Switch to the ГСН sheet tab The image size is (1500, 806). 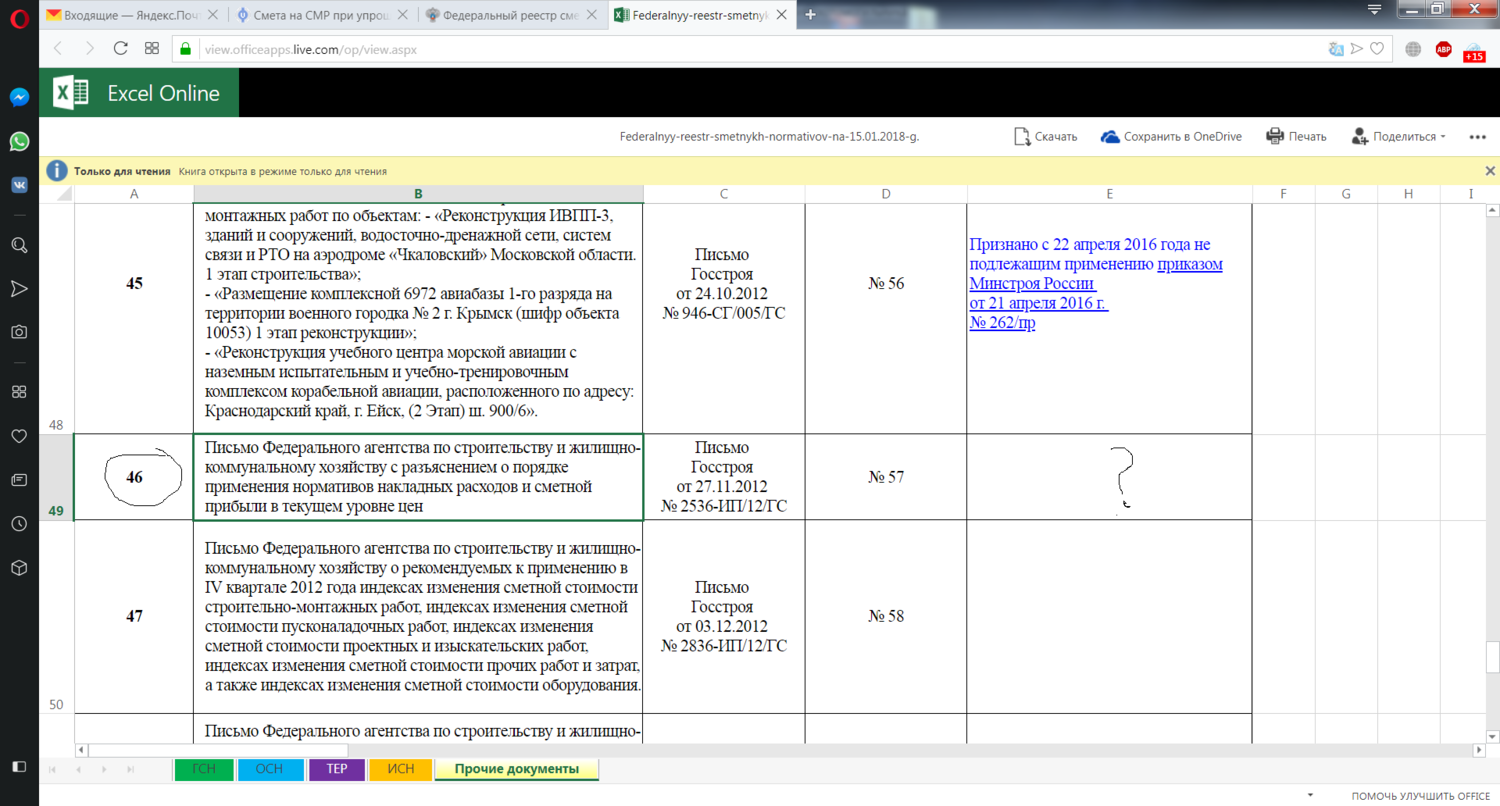point(204,769)
